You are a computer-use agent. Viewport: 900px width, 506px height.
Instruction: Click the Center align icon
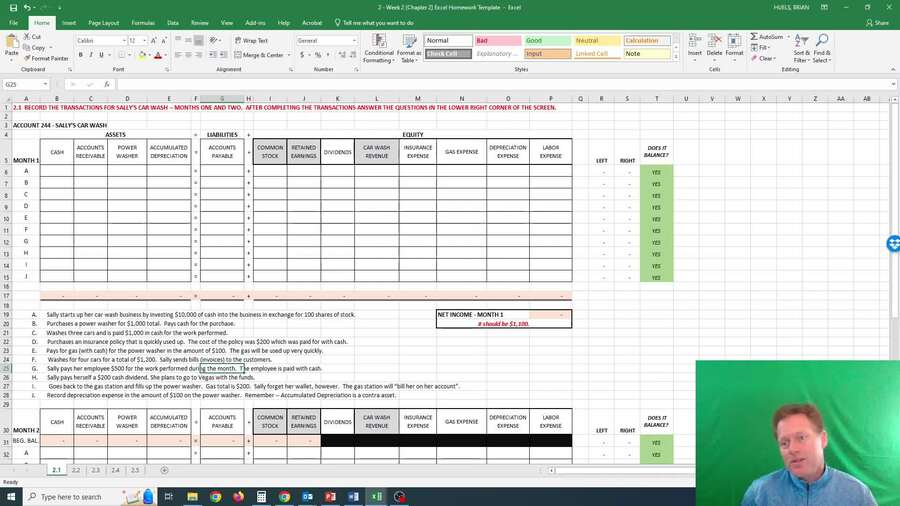[x=188, y=55]
